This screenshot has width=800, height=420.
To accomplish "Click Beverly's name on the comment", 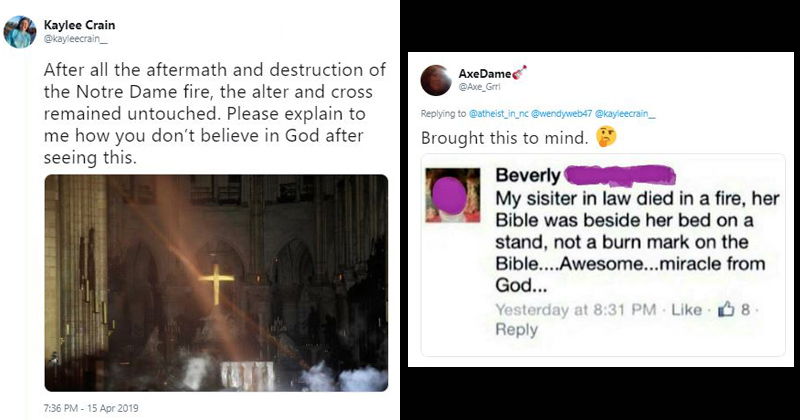I will (x=528, y=176).
